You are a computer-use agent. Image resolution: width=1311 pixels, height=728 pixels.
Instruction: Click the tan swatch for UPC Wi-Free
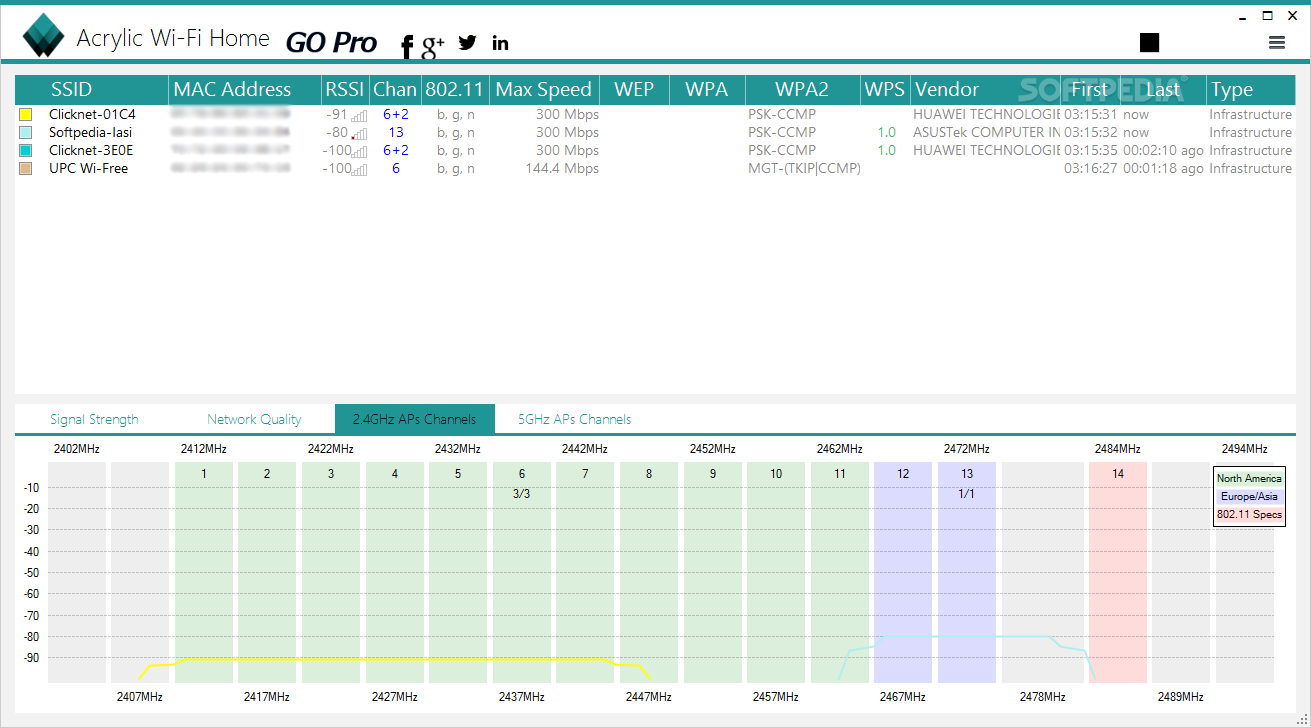tap(25, 169)
